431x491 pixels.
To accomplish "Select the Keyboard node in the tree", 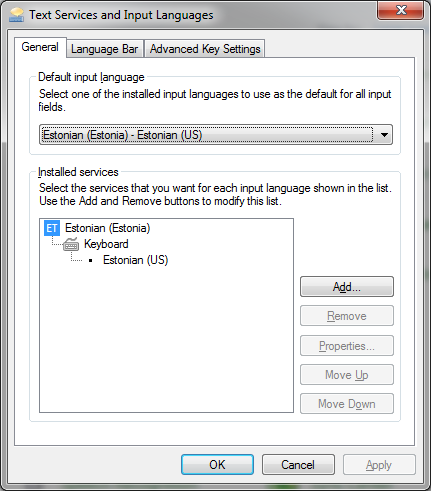I will pos(106,244).
